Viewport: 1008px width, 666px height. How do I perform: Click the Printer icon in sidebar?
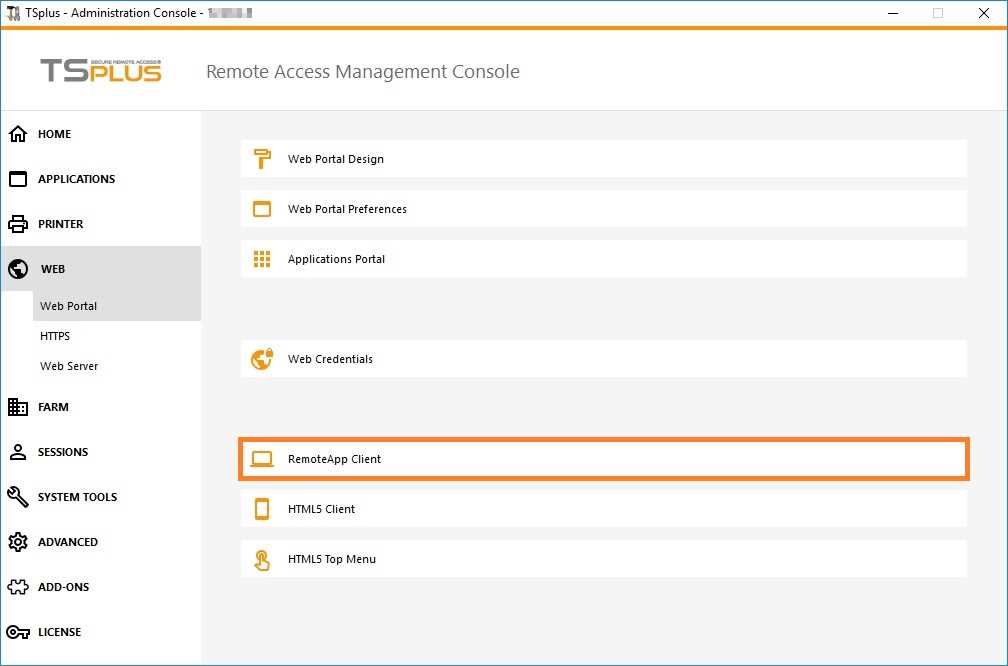coord(18,224)
